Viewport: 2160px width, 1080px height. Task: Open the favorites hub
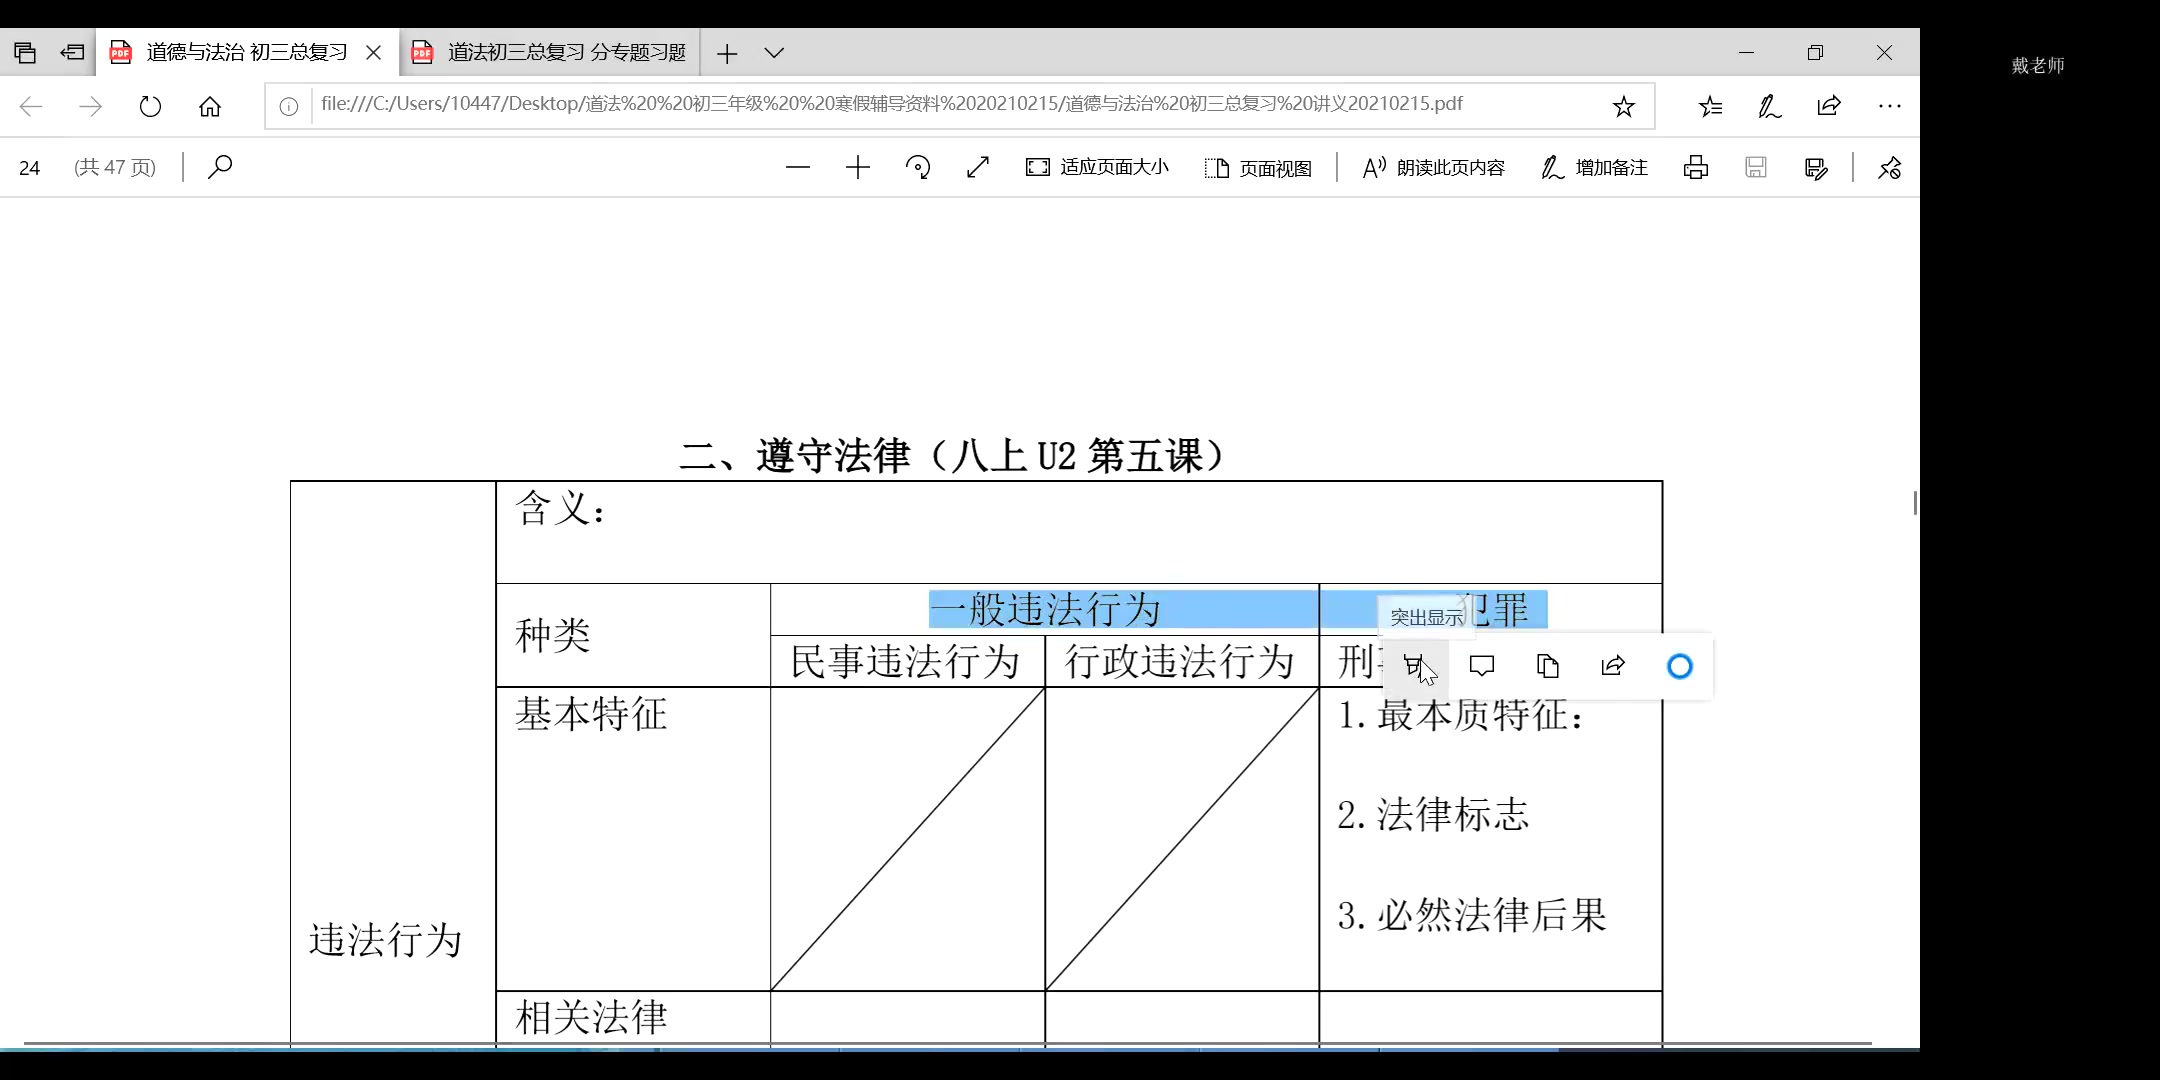click(1711, 106)
